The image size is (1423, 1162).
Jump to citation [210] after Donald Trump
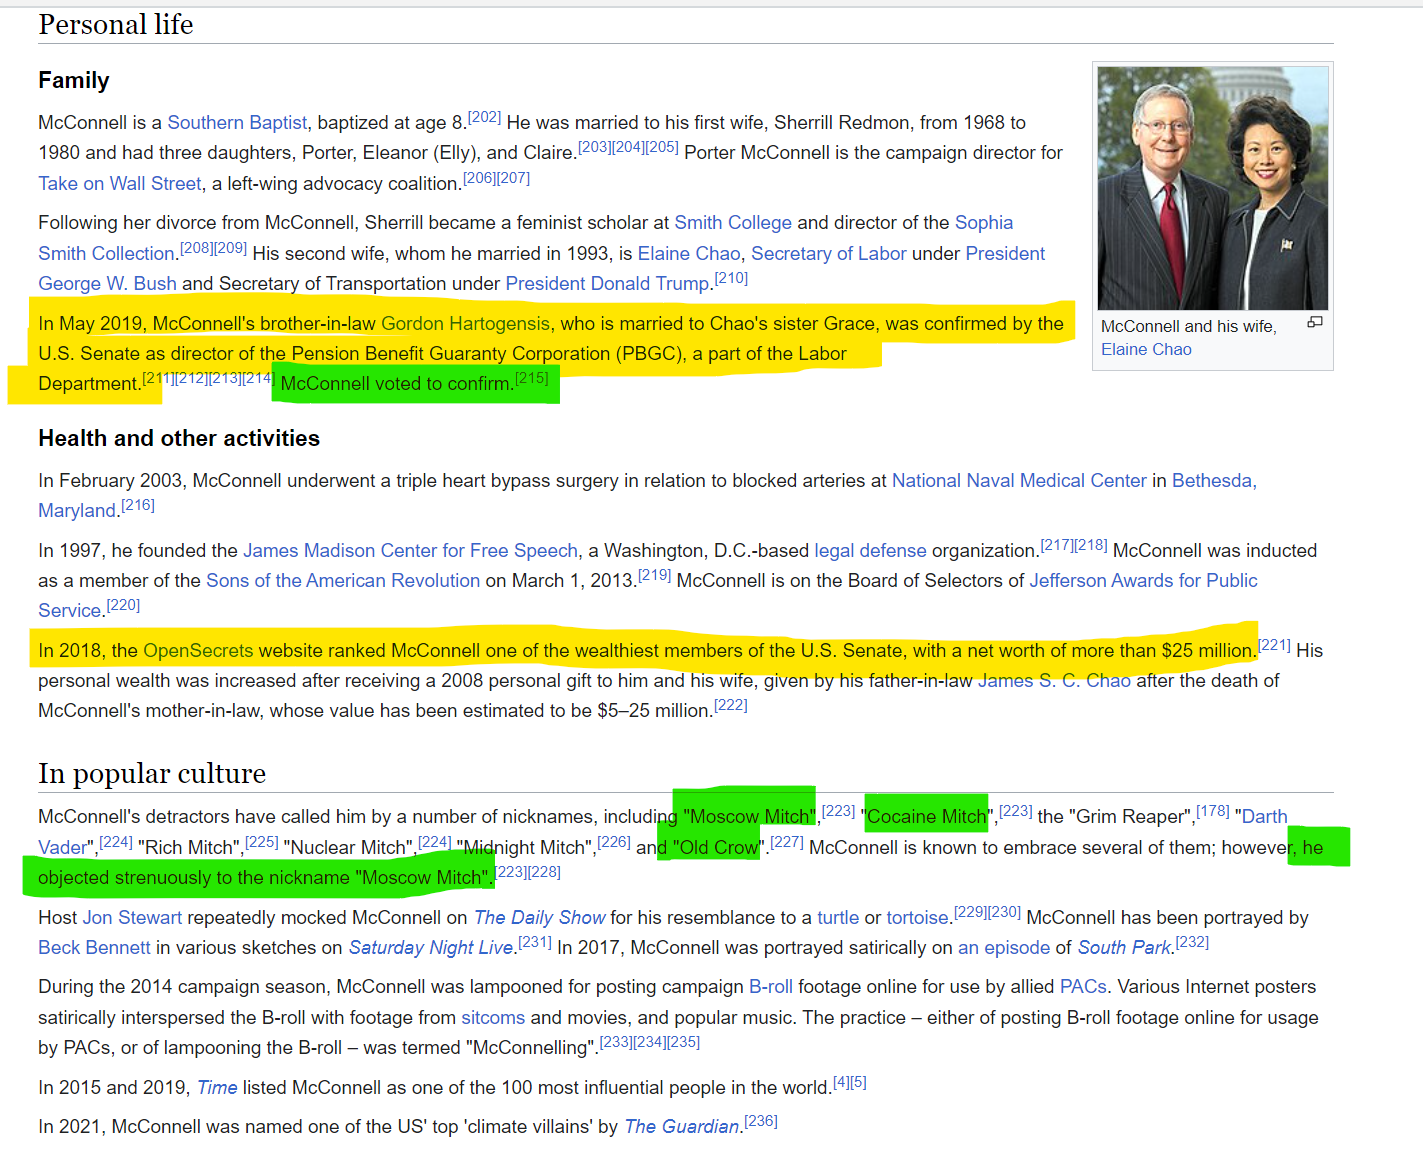coord(731,278)
